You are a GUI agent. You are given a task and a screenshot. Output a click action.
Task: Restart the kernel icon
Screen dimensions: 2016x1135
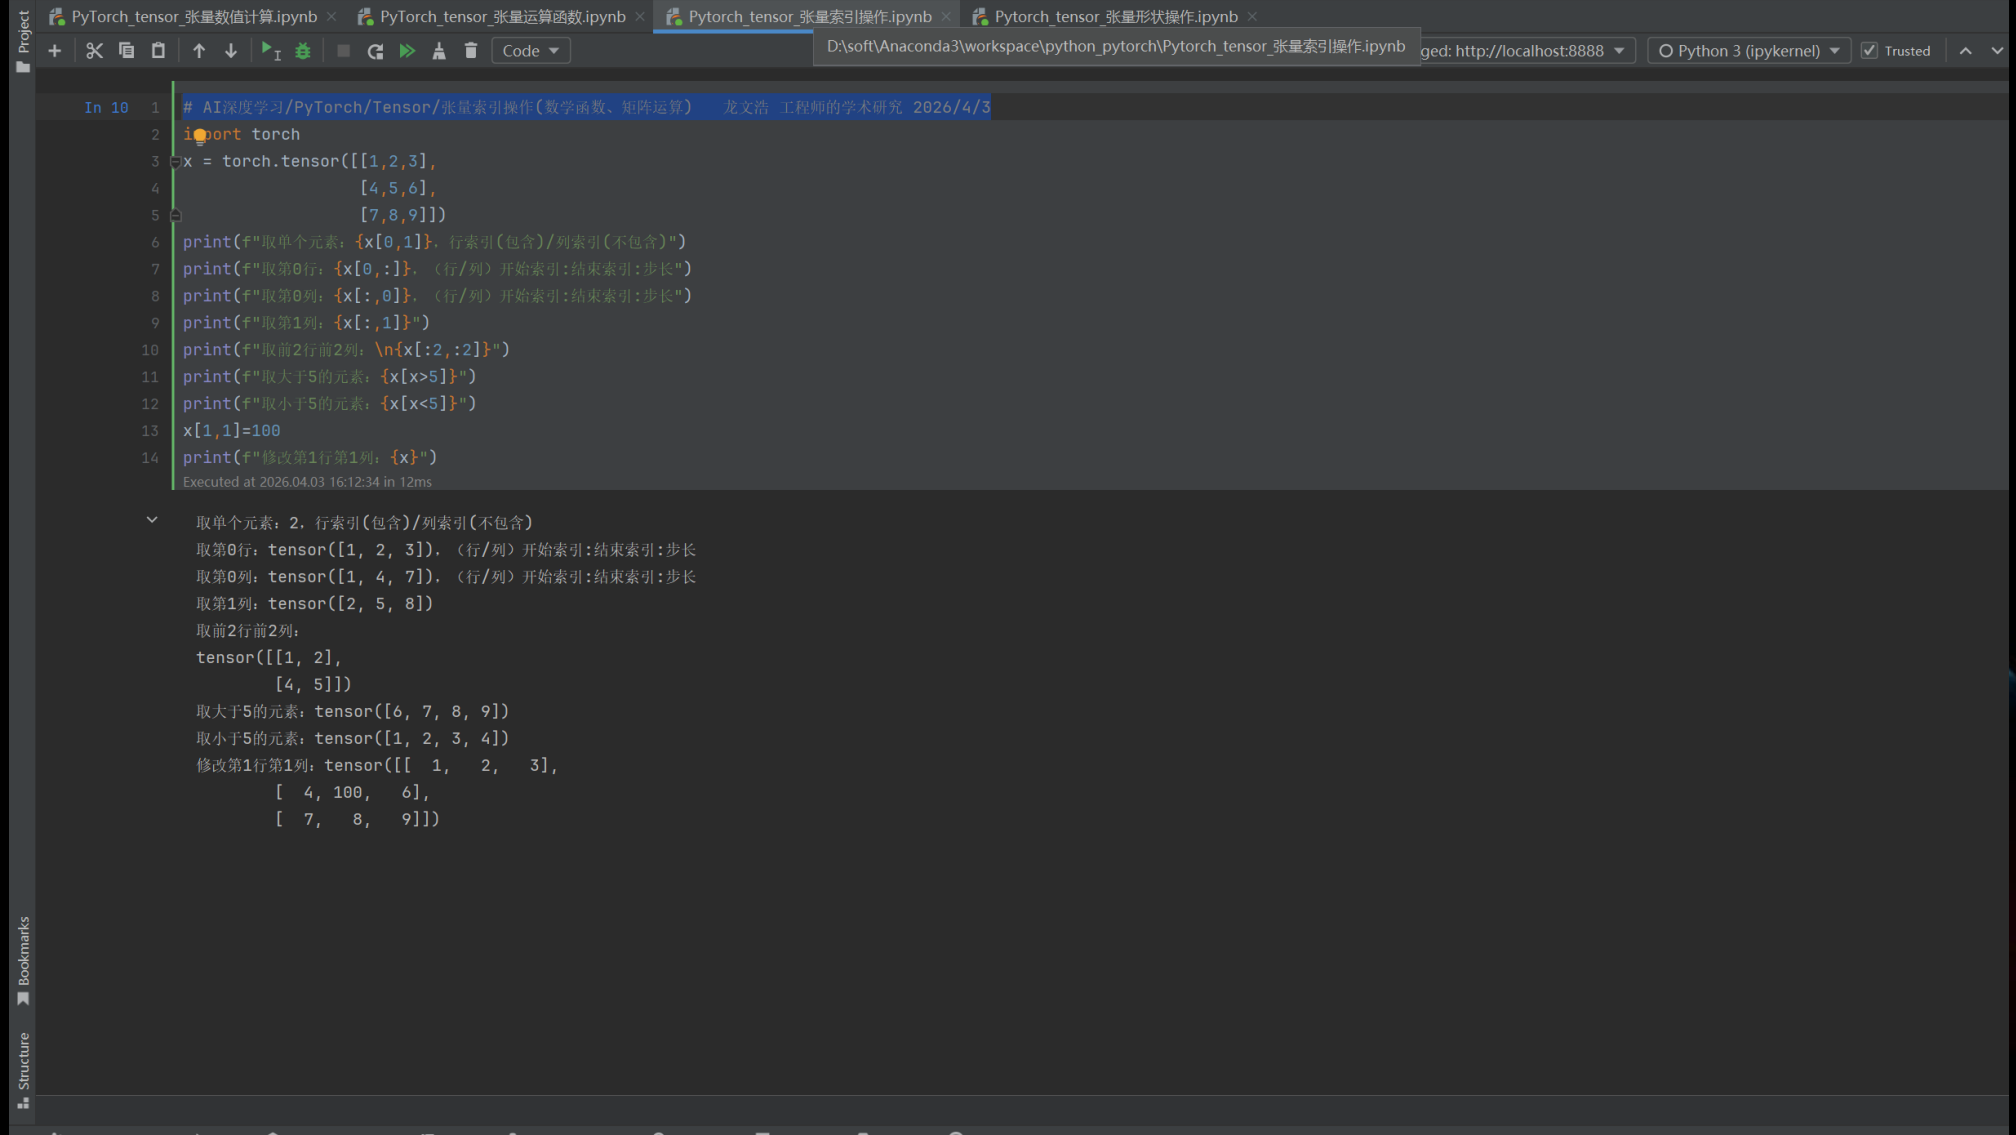pos(375,51)
